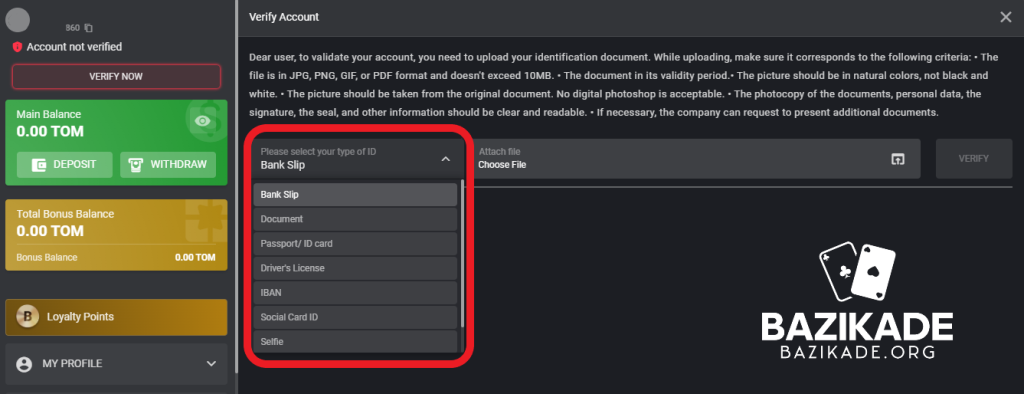Click the Main Balance 0.00 TOM value
This screenshot has width=1024, height=394.
click(50, 131)
